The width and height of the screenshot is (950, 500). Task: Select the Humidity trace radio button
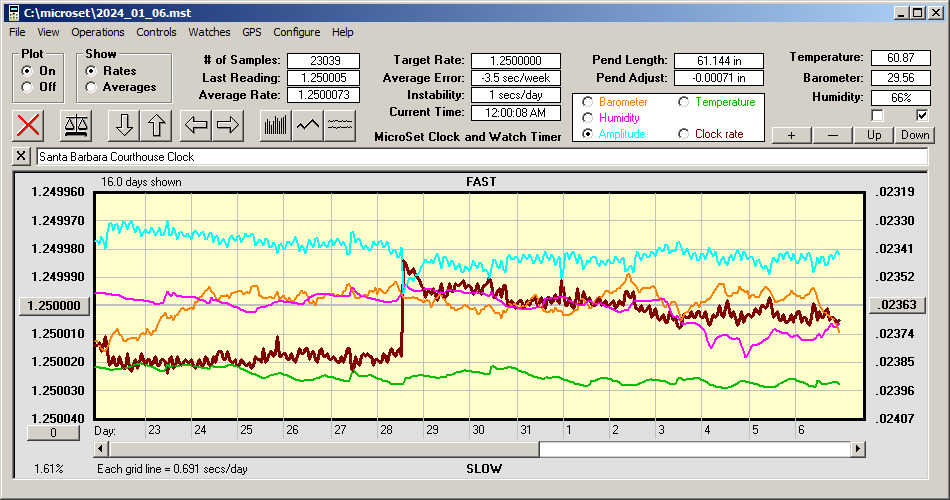[x=587, y=118]
